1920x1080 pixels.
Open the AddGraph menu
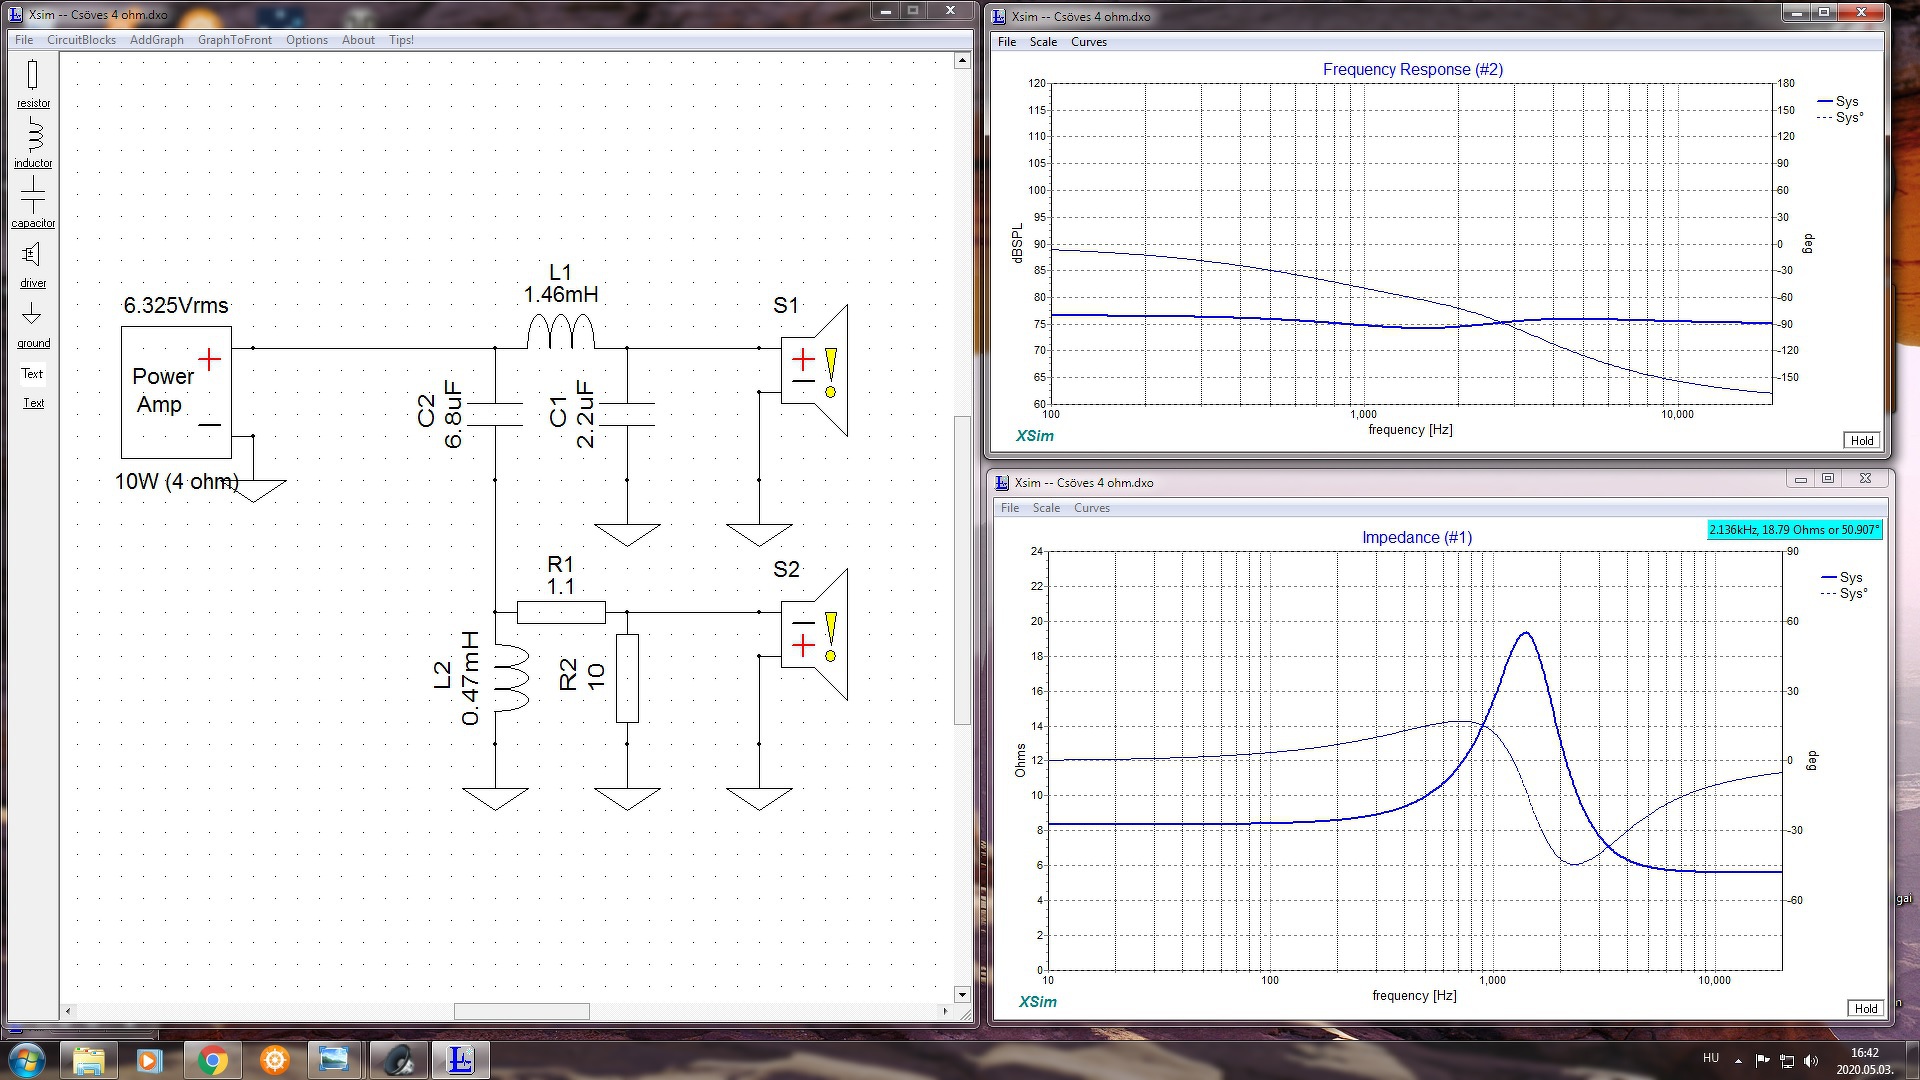pos(156,40)
